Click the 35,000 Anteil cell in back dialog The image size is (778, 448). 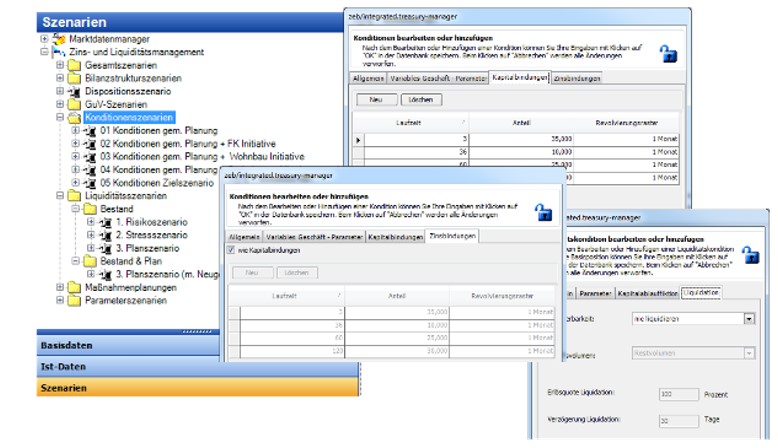[521, 139]
